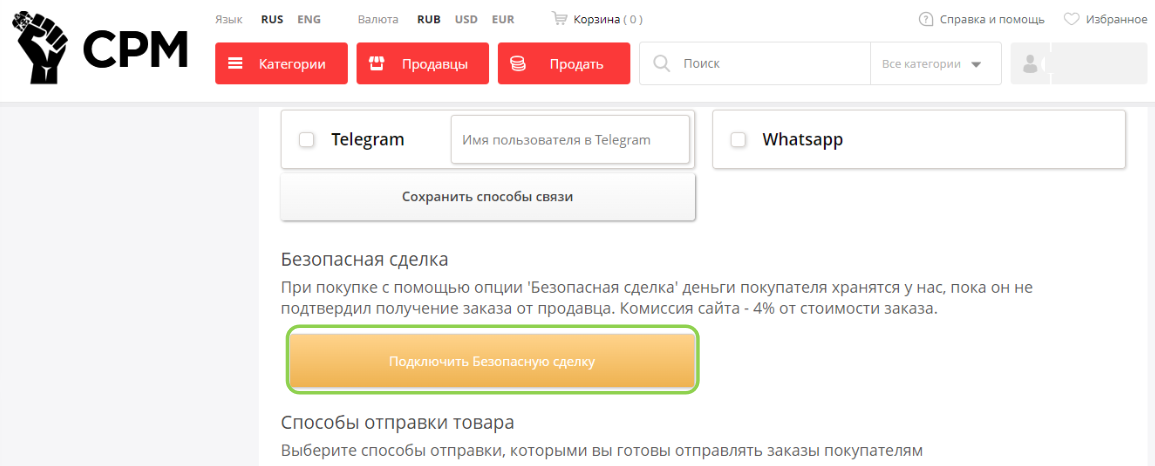The width and height of the screenshot is (1155, 466).
Task: Open the Продавцы sellers page
Action: coord(423,63)
